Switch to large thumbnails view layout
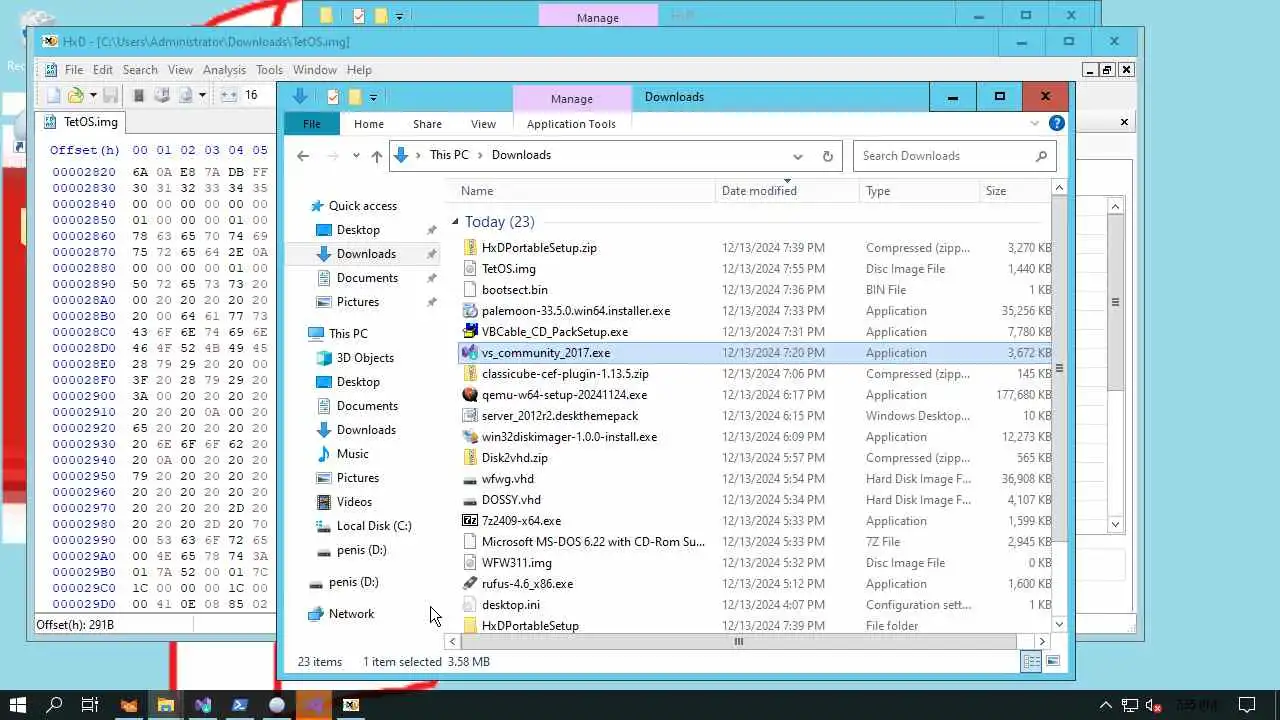 (1052, 662)
